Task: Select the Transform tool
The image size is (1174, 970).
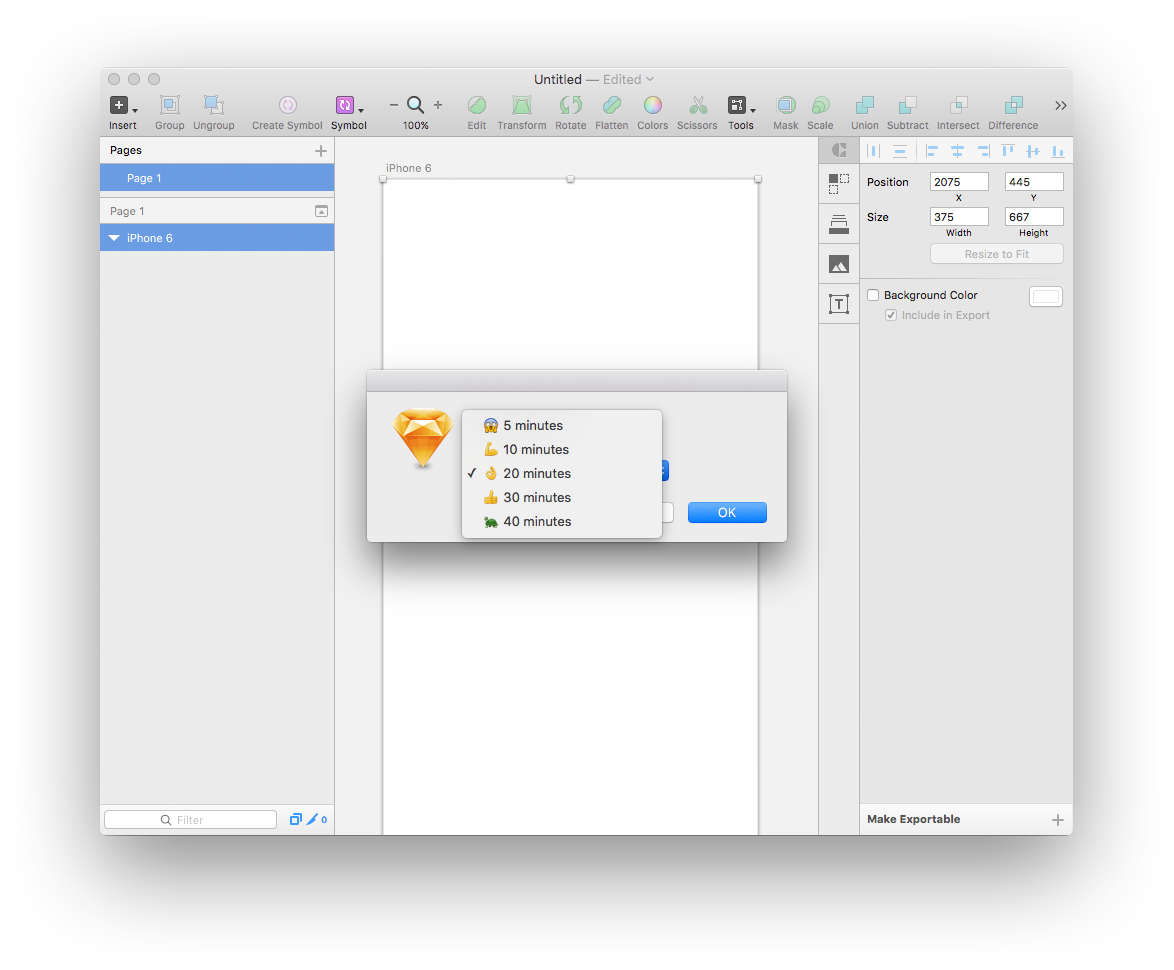Action: point(521,105)
